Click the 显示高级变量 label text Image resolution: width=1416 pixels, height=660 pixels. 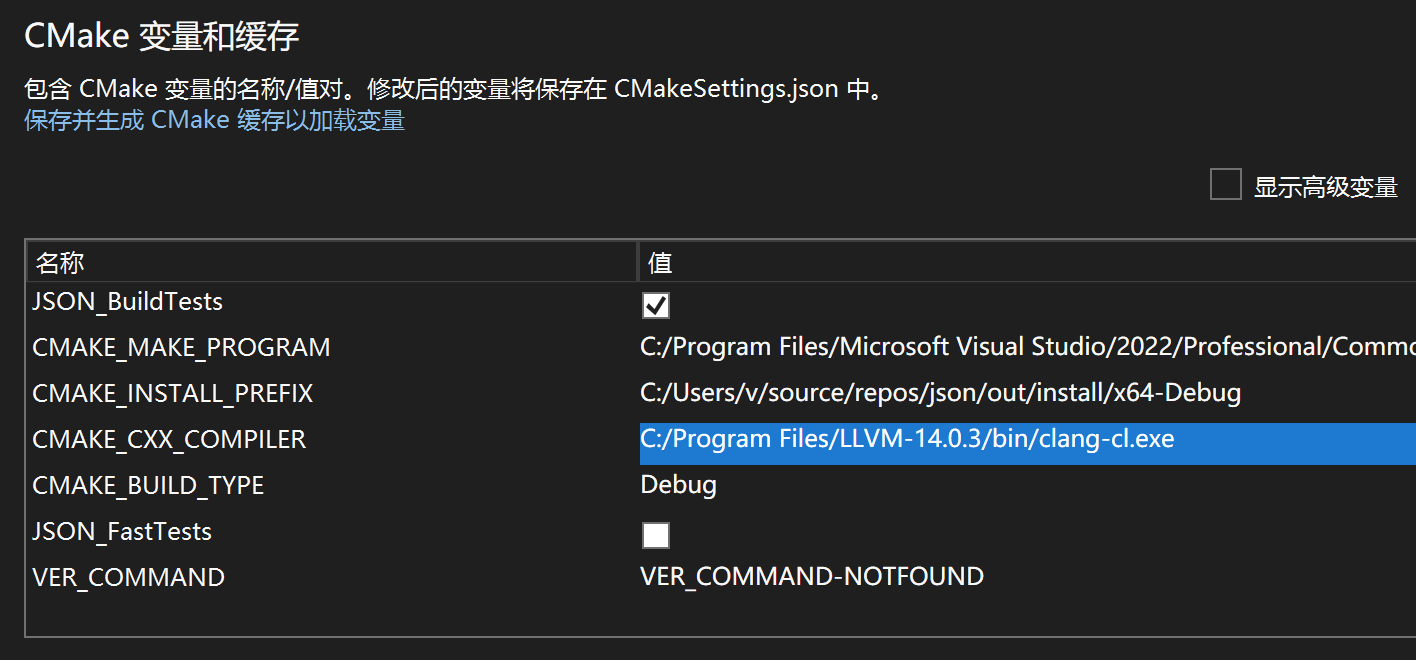pyautogui.click(x=1326, y=187)
